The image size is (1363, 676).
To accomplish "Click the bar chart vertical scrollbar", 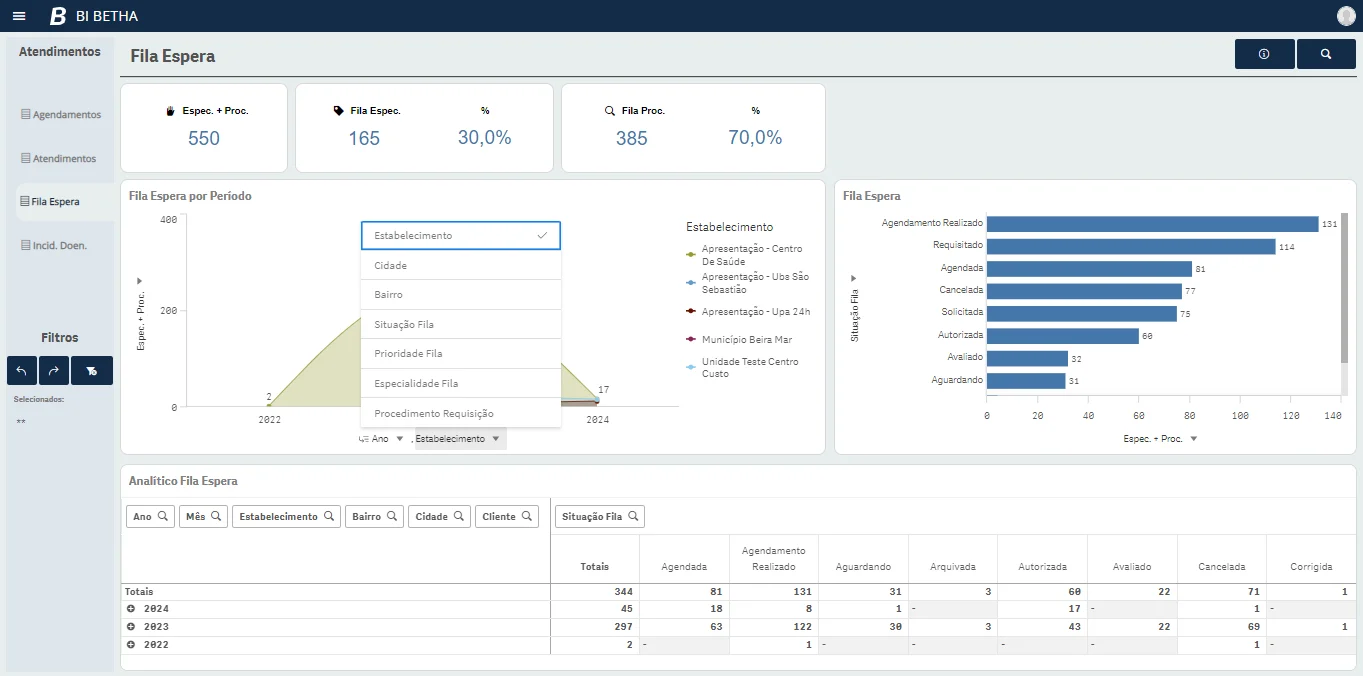I will (1344, 287).
